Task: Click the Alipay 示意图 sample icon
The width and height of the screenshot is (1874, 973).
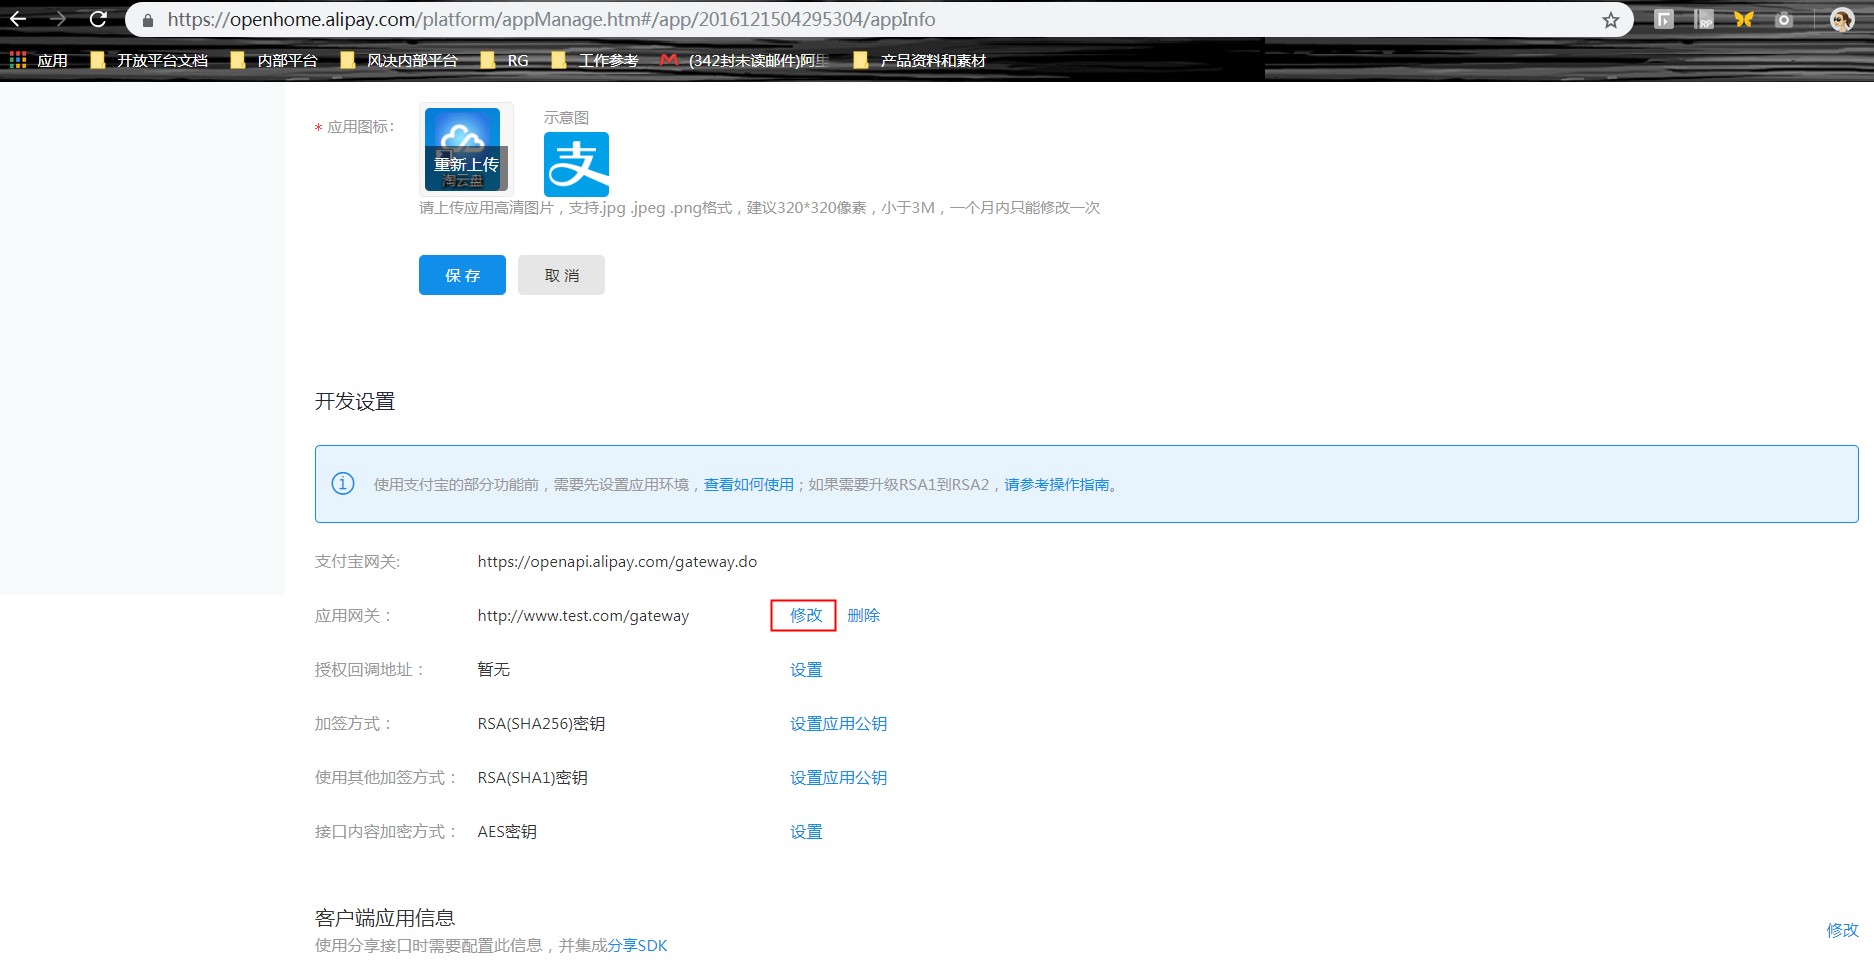Action: pyautogui.click(x=576, y=164)
